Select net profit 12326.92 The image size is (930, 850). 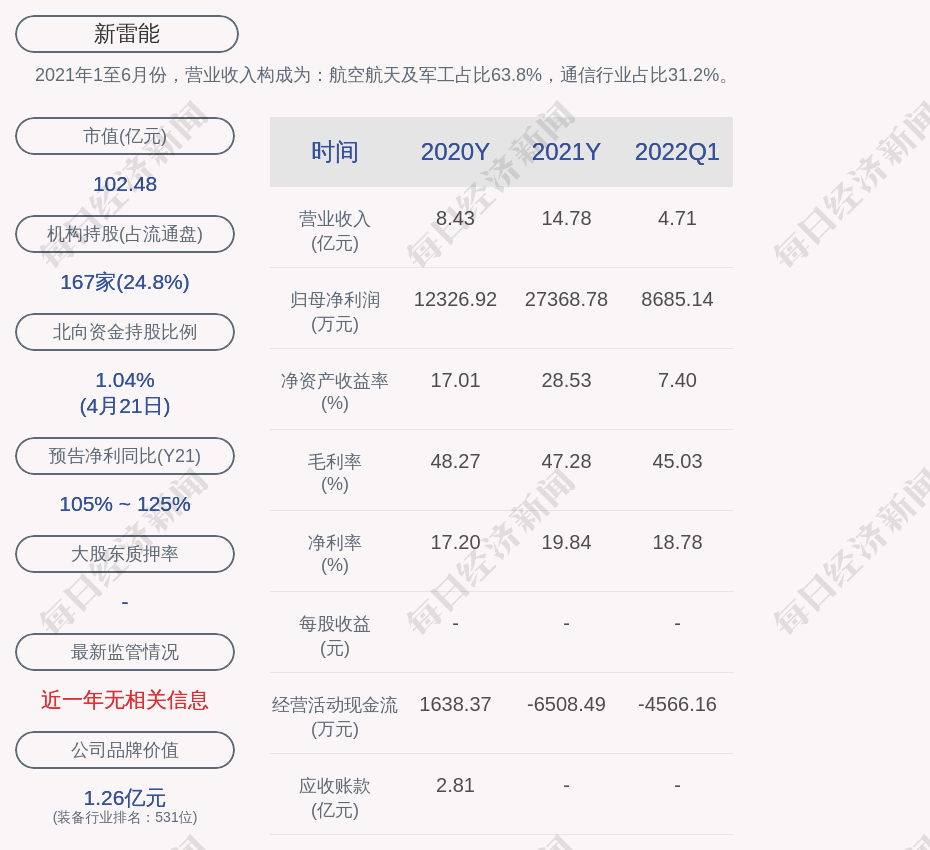tap(456, 300)
